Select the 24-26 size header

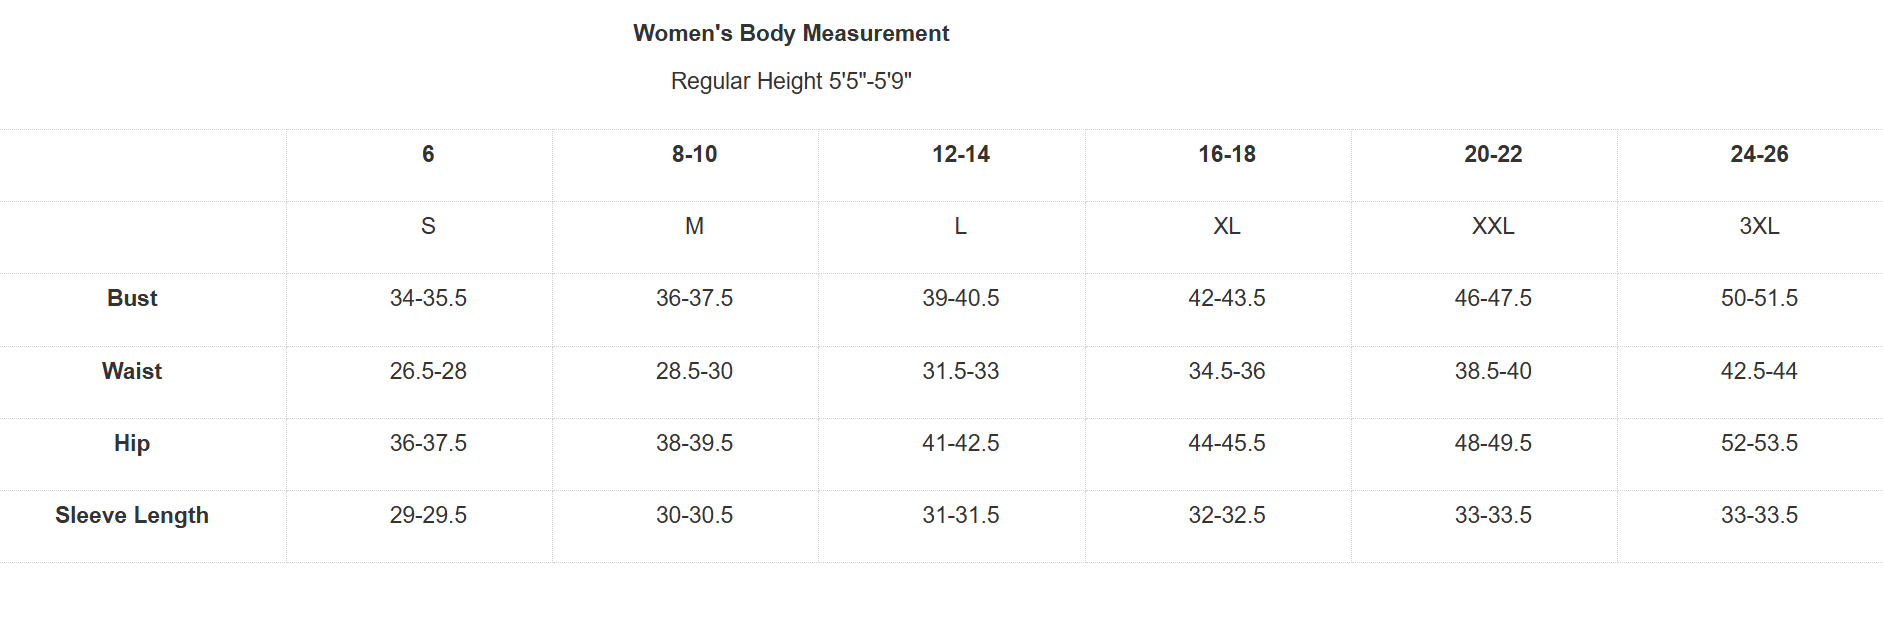(x=1759, y=154)
